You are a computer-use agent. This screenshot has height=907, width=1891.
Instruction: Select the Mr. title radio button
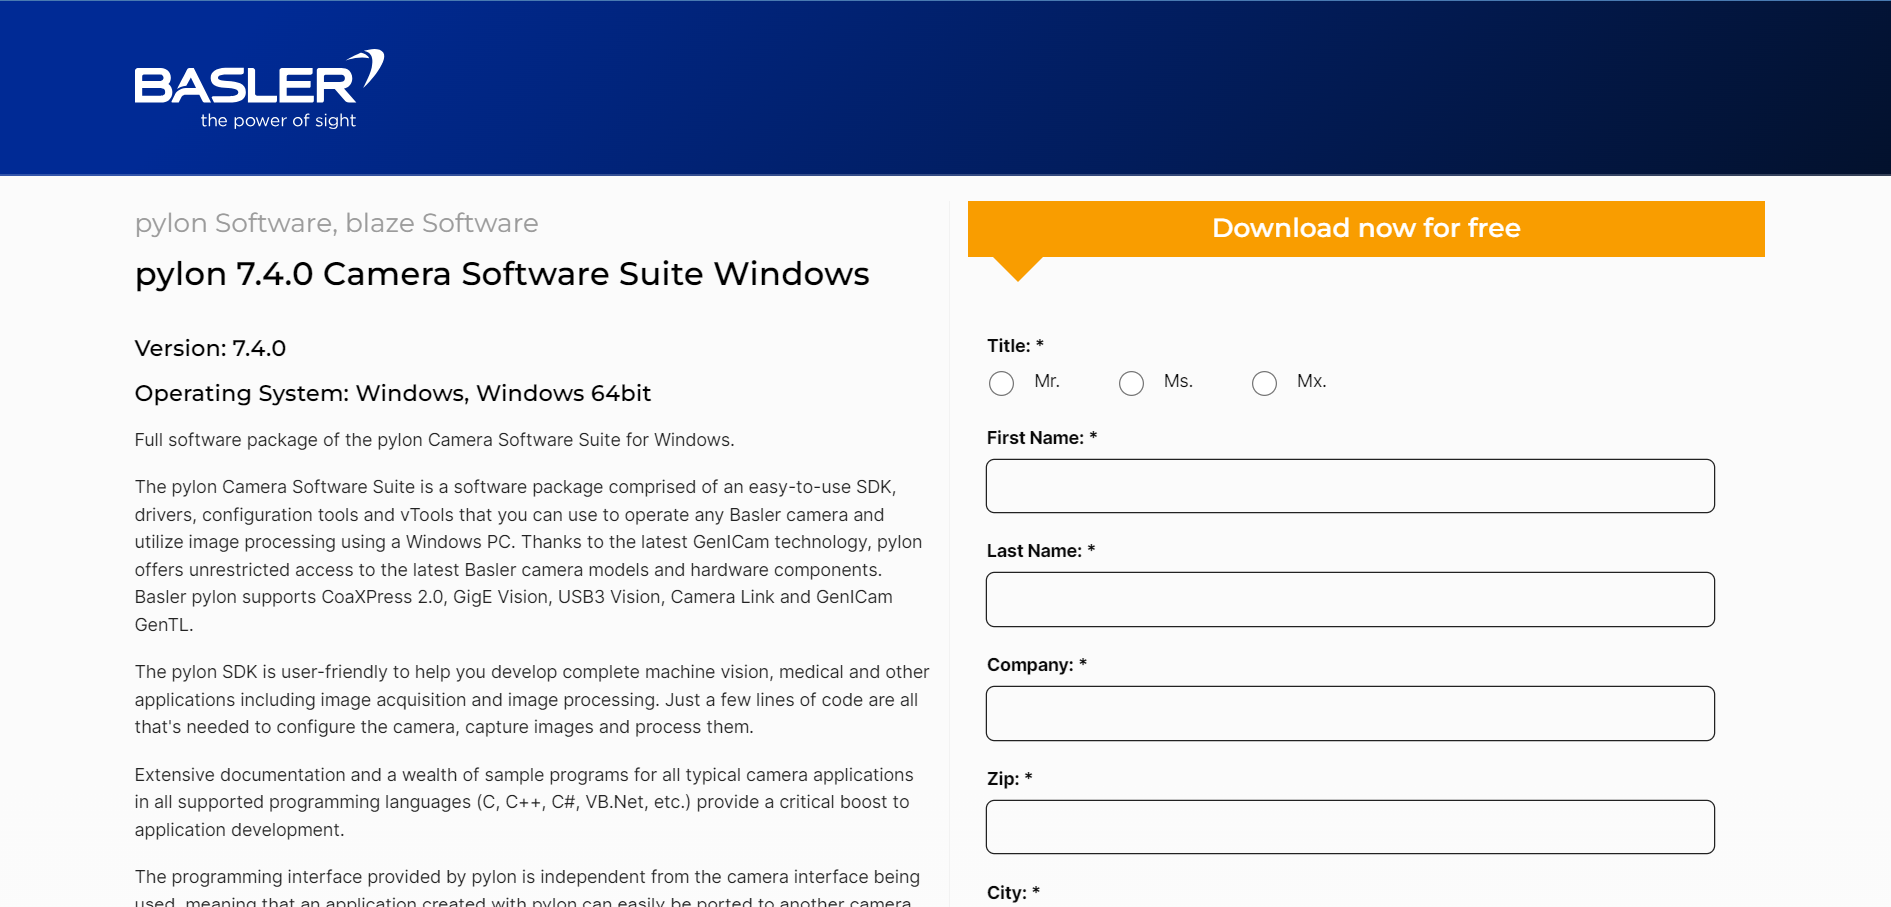coord(1001,383)
